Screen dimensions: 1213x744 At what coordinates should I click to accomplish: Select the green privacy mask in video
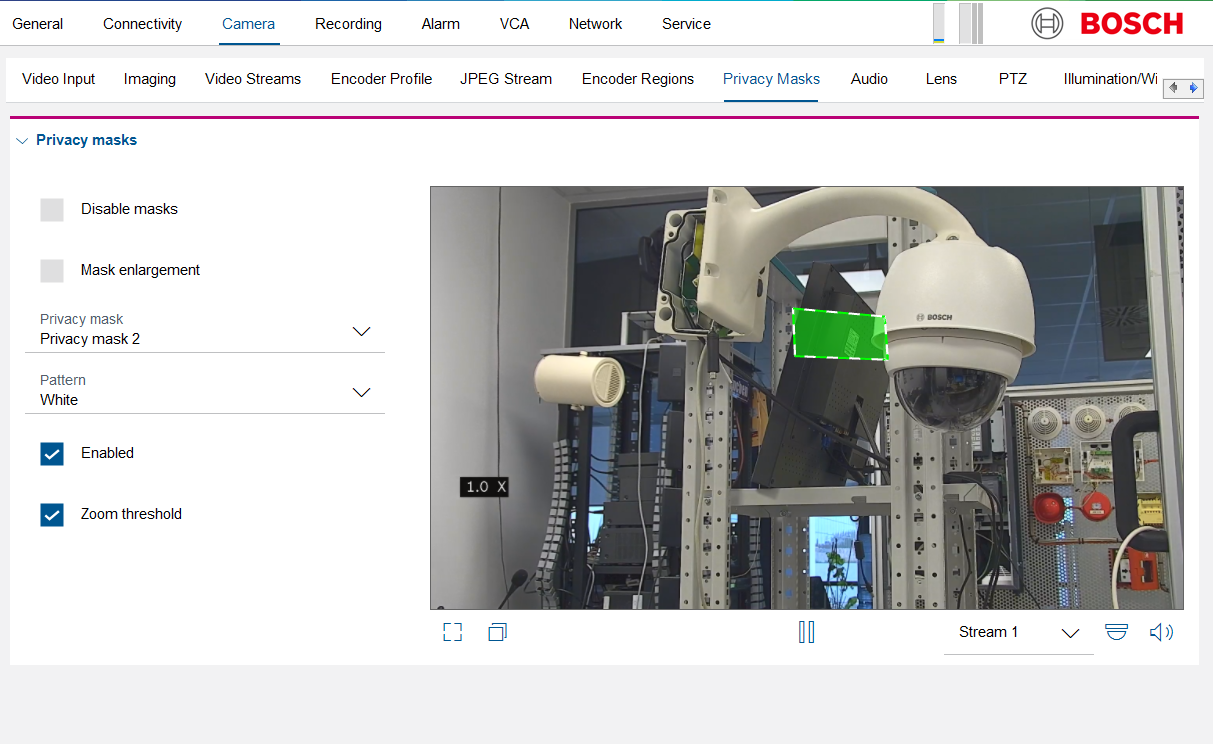[x=839, y=333]
